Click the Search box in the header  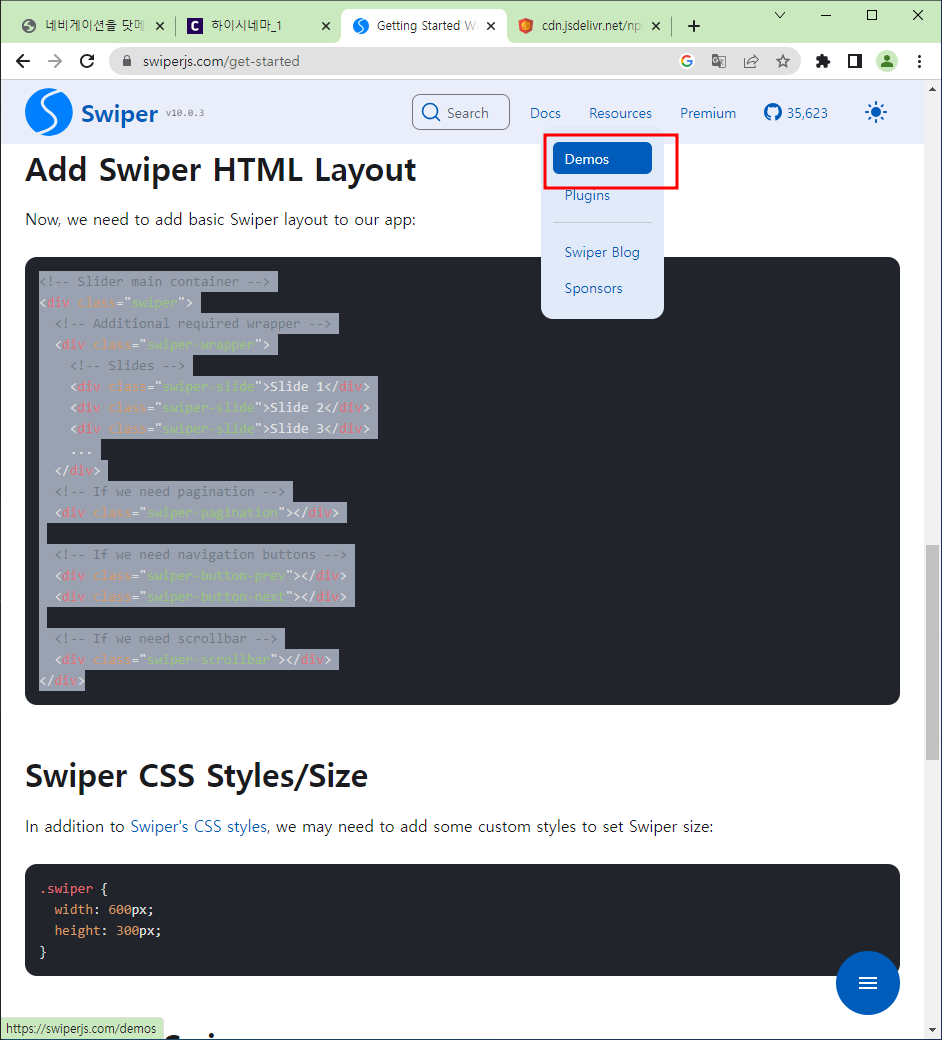460,112
